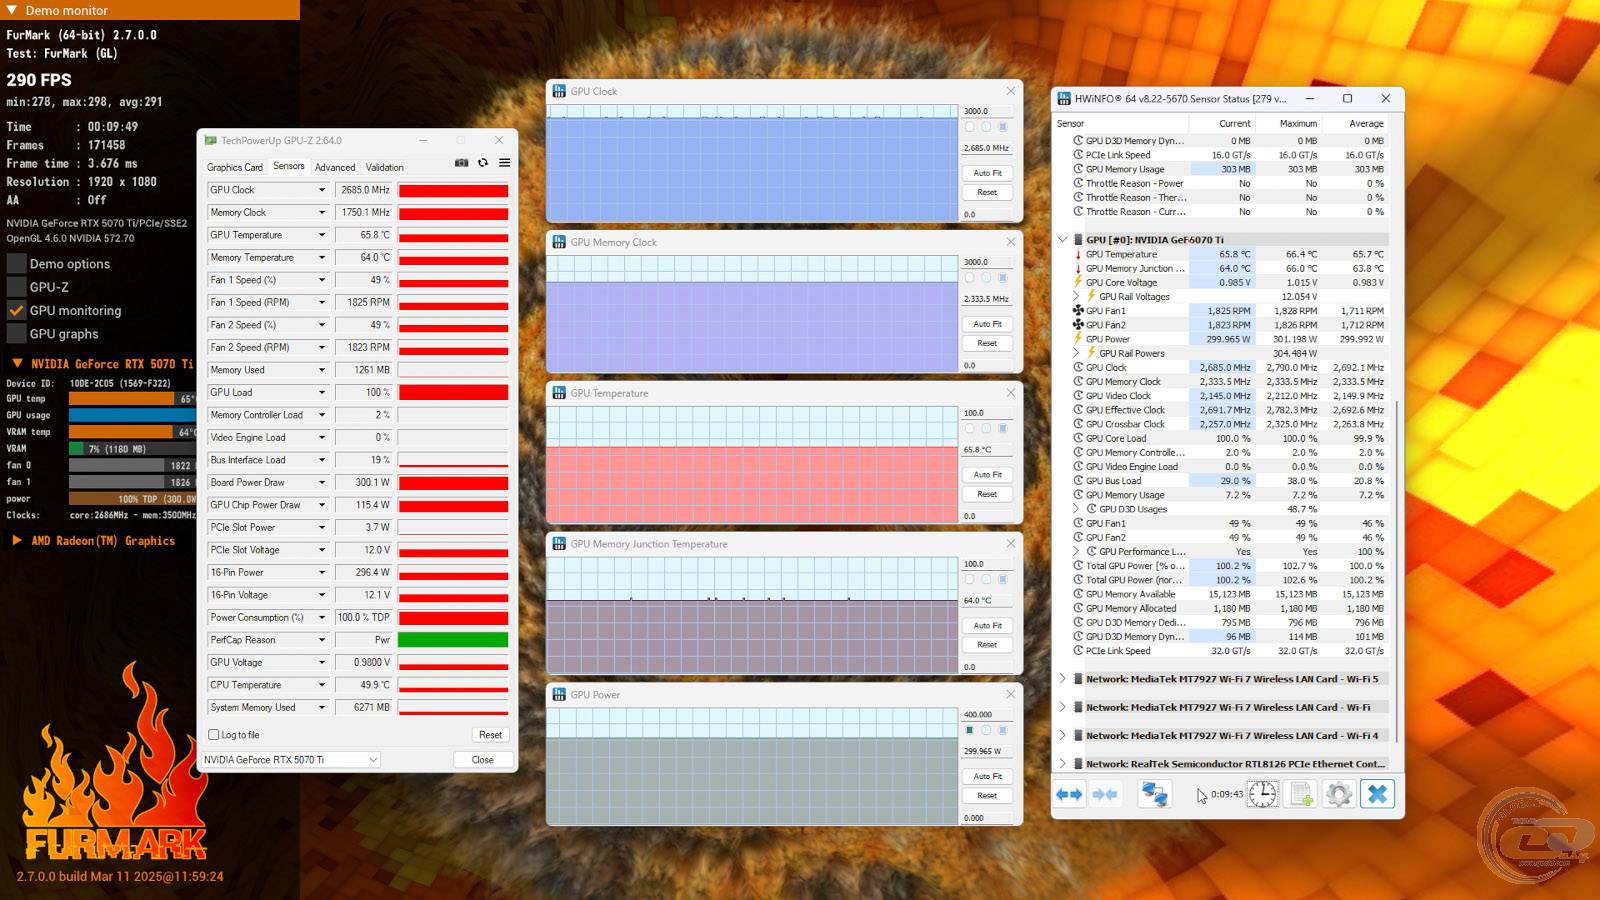Click the green PerfCap Reason bar
The width and height of the screenshot is (1600, 900).
[x=453, y=640]
